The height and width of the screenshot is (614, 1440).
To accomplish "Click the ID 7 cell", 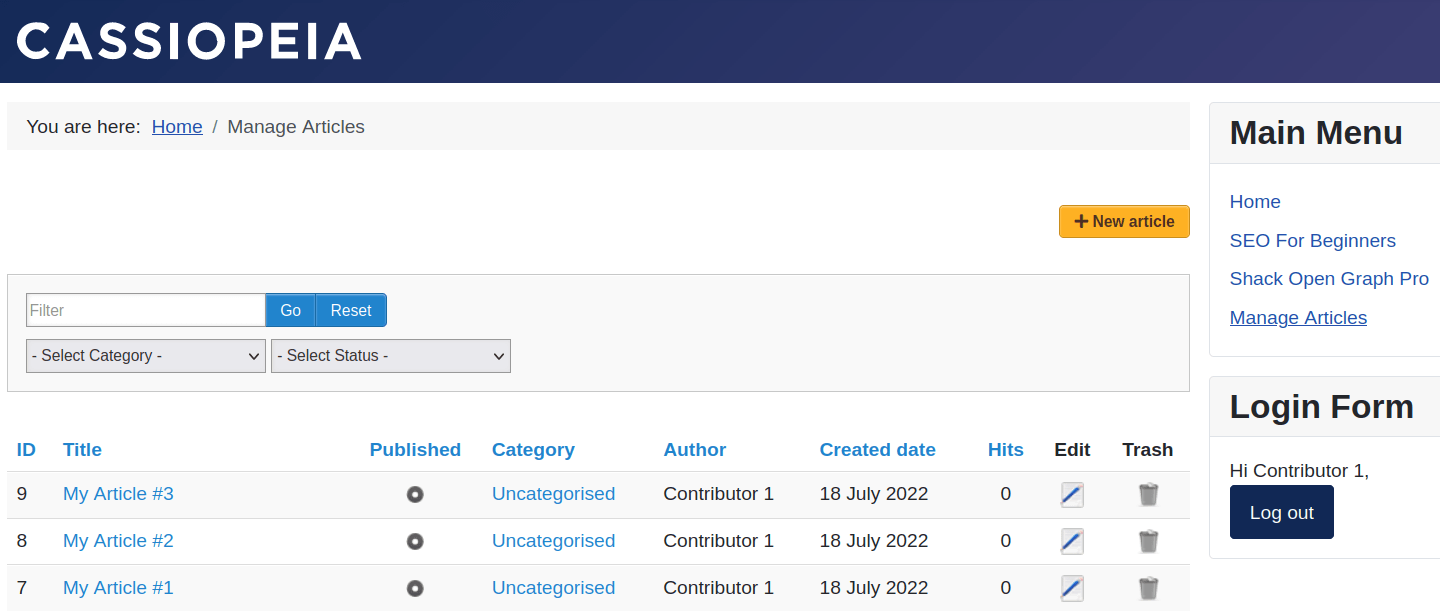I will pyautogui.click(x=22, y=588).
